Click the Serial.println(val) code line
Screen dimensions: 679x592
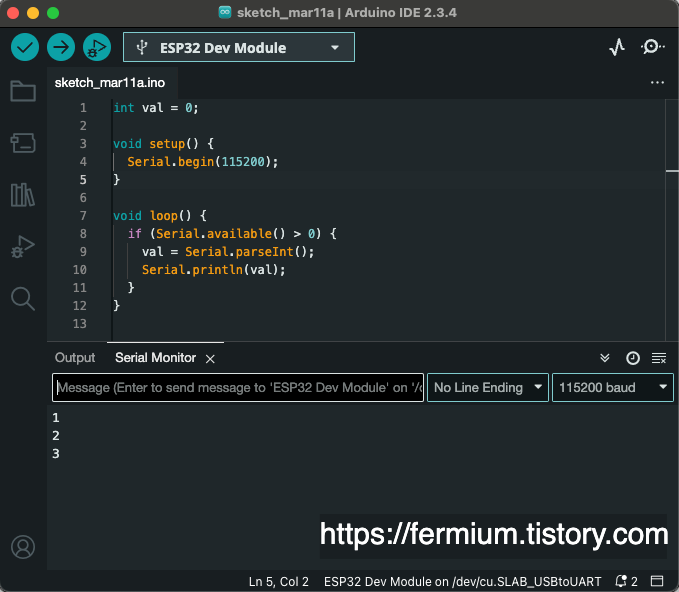point(213,270)
